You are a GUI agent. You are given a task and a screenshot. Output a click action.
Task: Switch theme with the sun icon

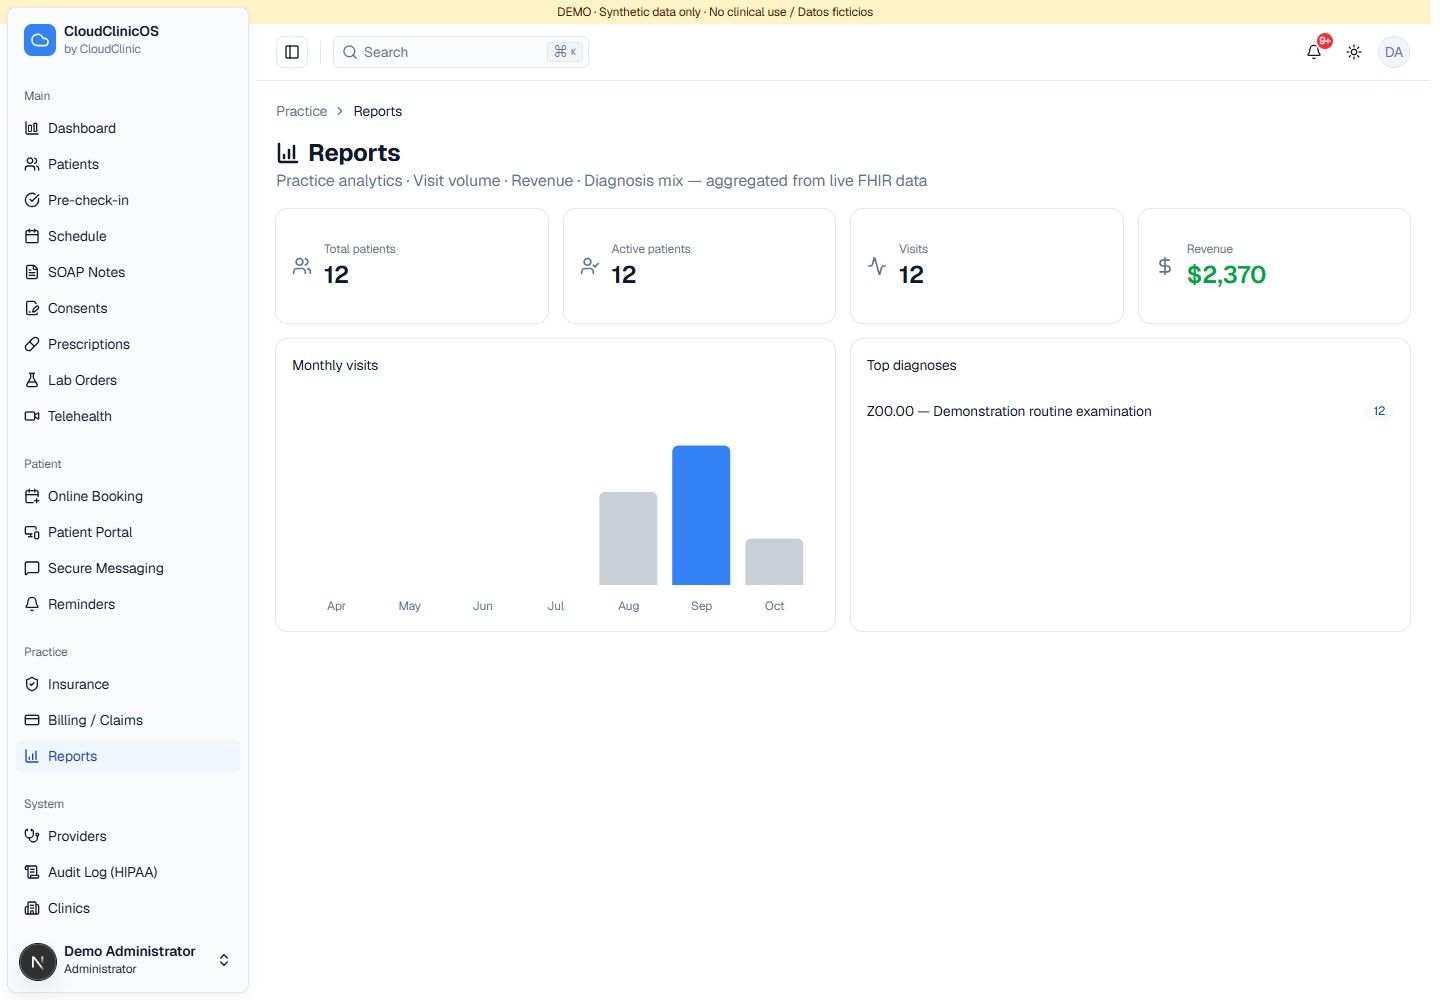1354,52
